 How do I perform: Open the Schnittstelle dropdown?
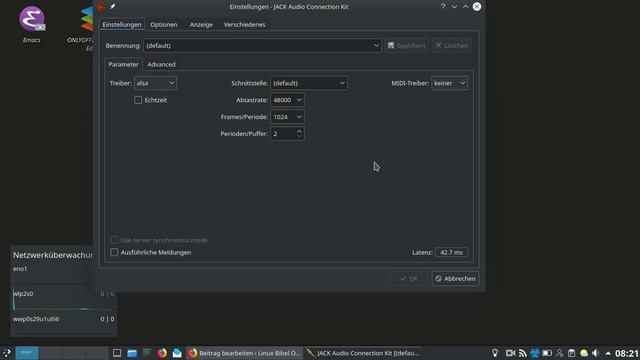[x=309, y=83]
